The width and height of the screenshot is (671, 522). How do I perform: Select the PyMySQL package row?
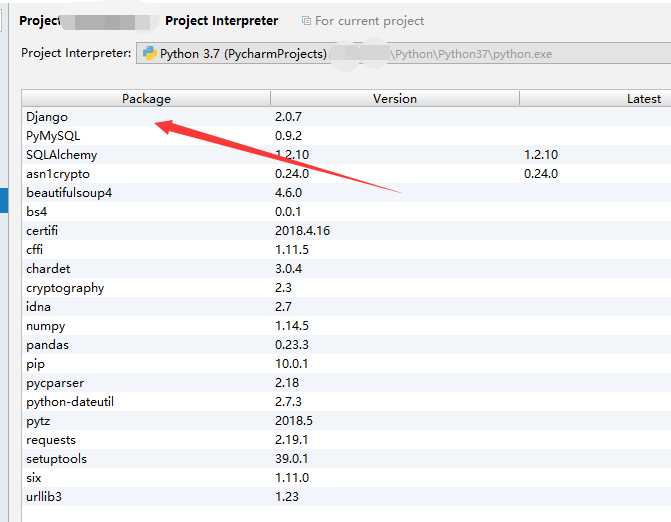coord(346,136)
